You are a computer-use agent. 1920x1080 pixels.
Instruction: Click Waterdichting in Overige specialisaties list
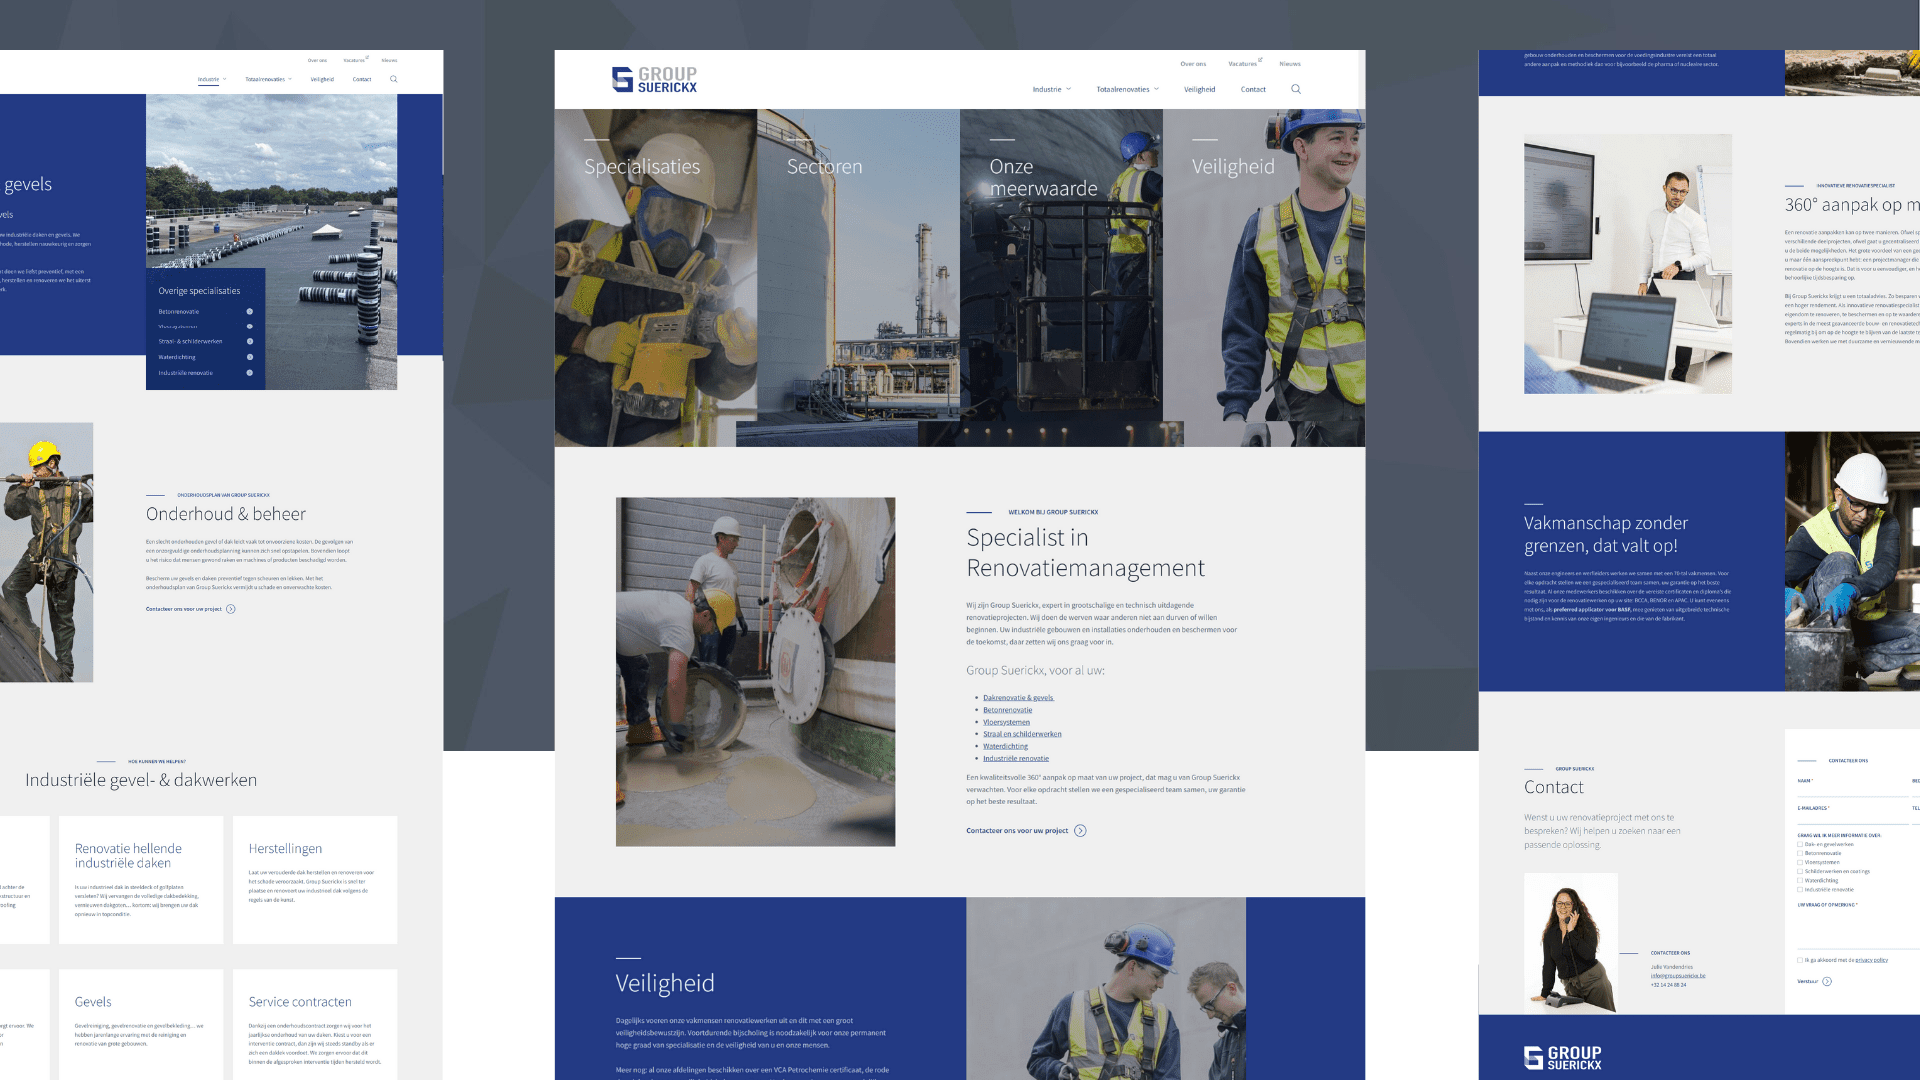tap(177, 357)
